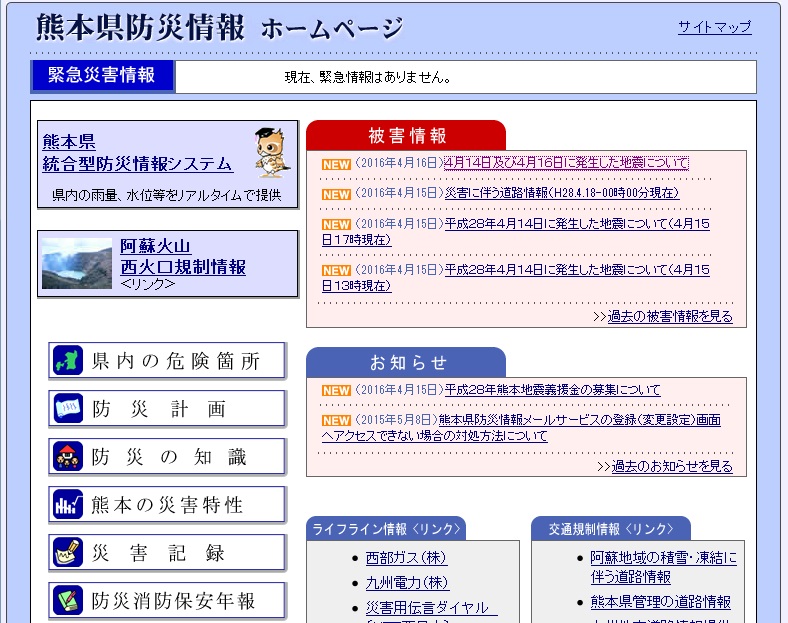Open 熊本県防災情報メールサービス登録画面 notice link
Screen dimensions: 788x623
(521, 428)
